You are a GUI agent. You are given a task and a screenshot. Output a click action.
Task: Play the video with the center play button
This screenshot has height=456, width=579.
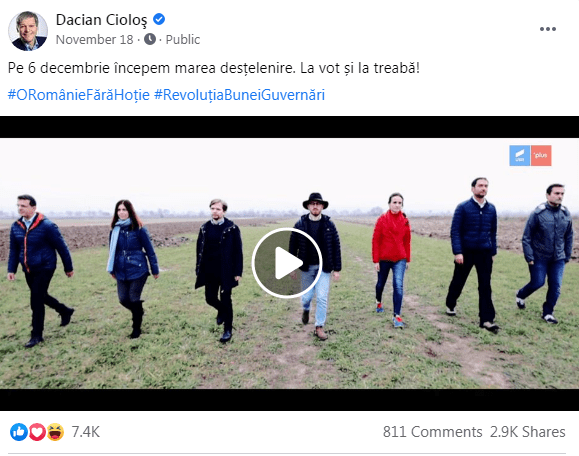287,263
